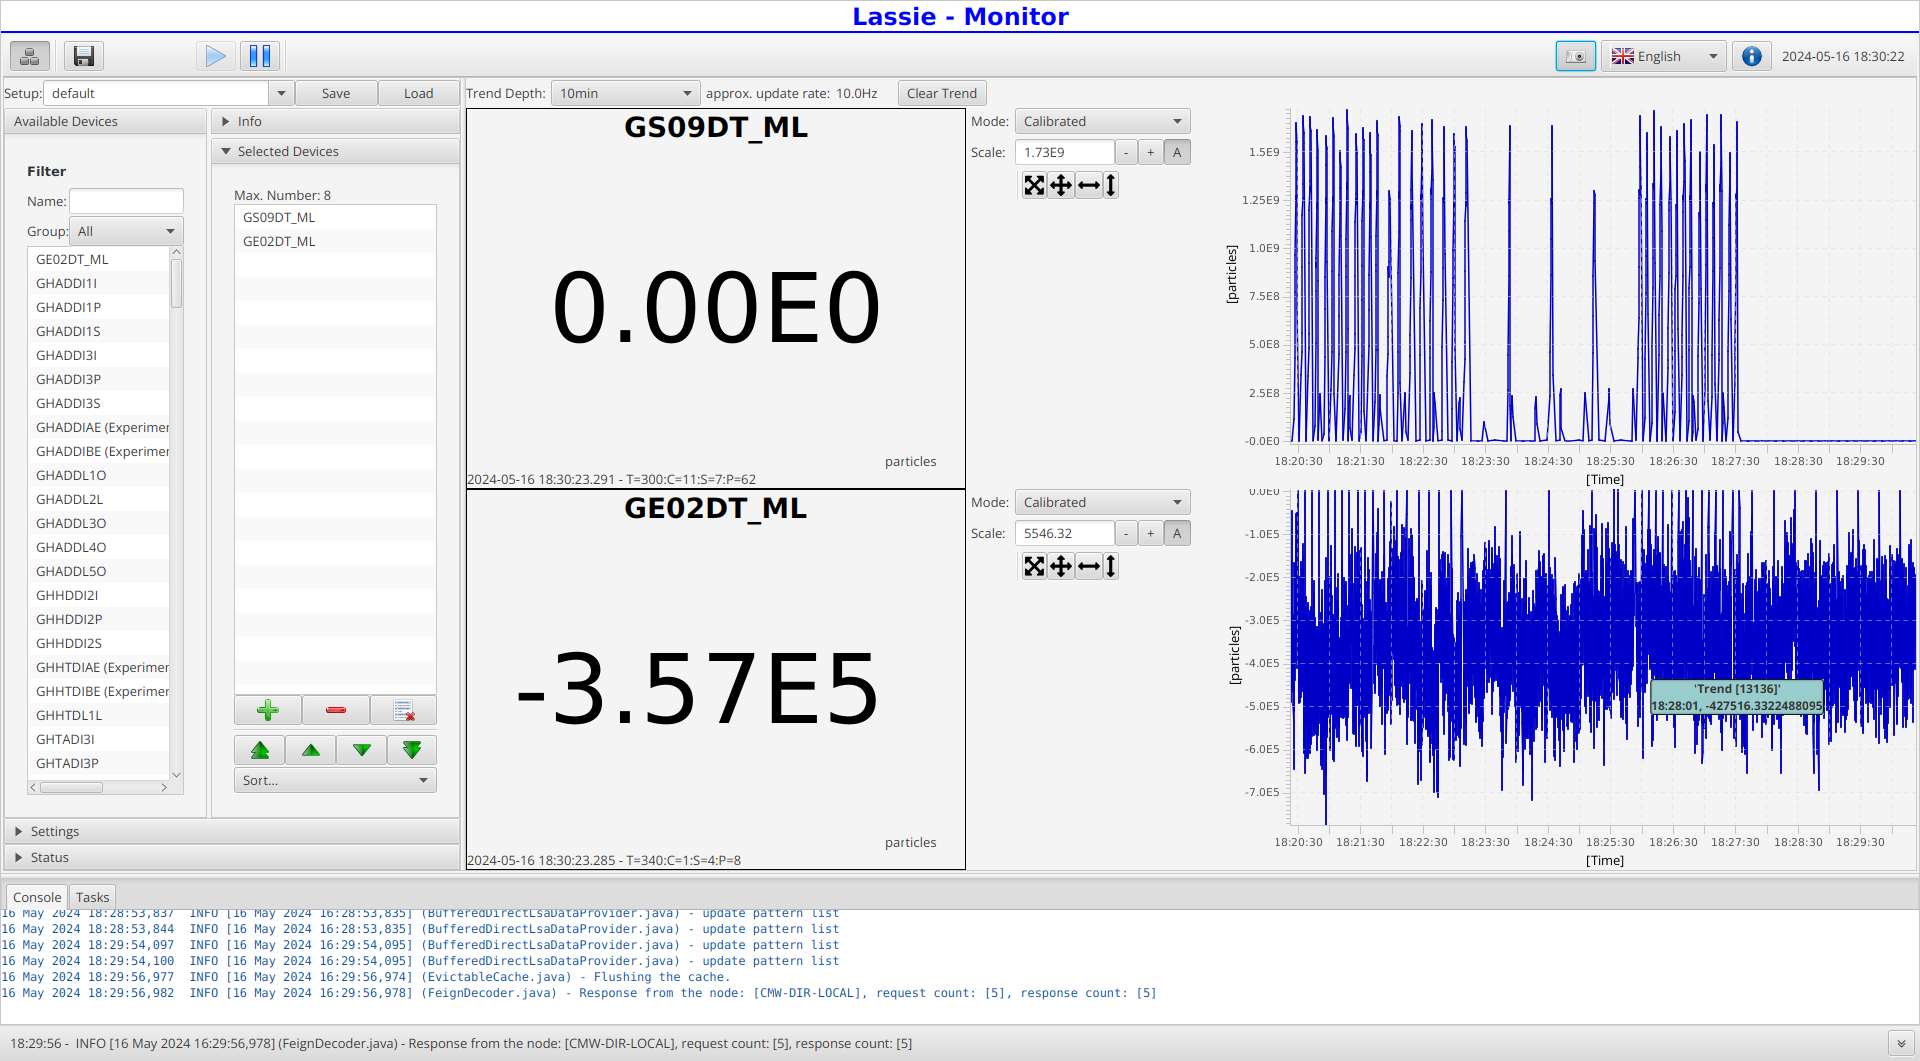Click the screenshot camera icon
The height and width of the screenshot is (1061, 1920).
pyautogui.click(x=1575, y=56)
